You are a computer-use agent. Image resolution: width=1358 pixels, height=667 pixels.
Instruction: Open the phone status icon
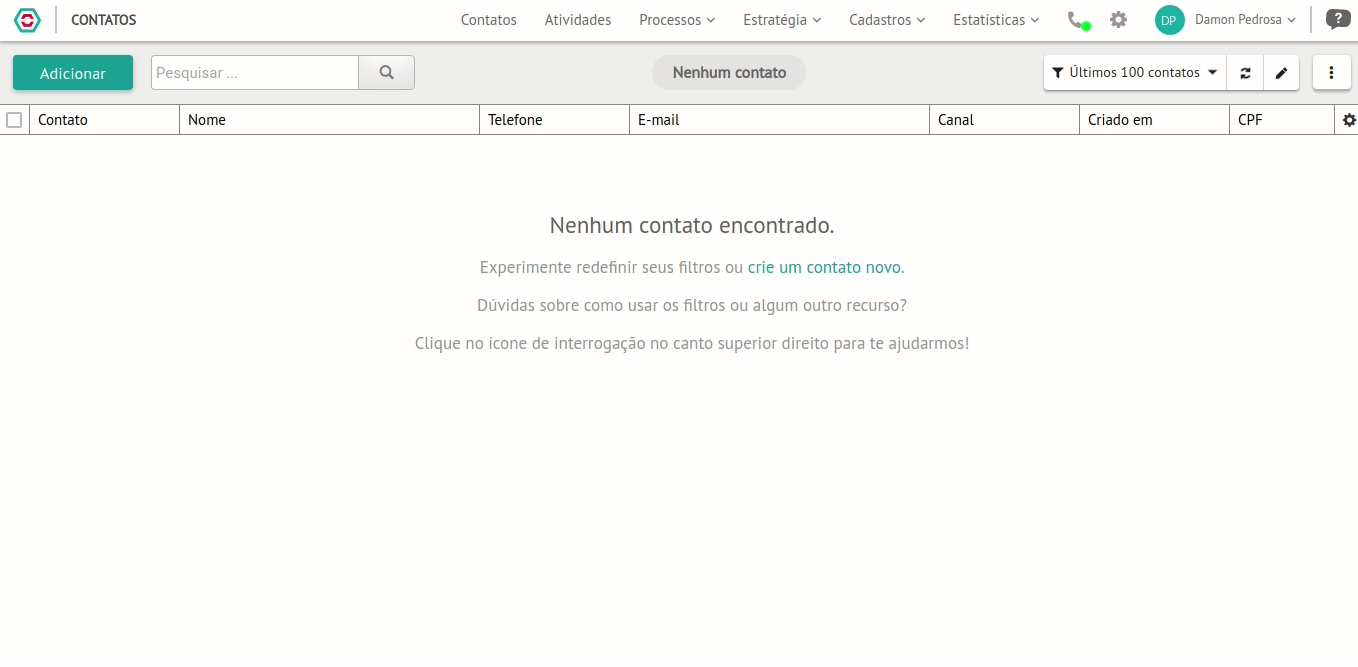(1078, 20)
